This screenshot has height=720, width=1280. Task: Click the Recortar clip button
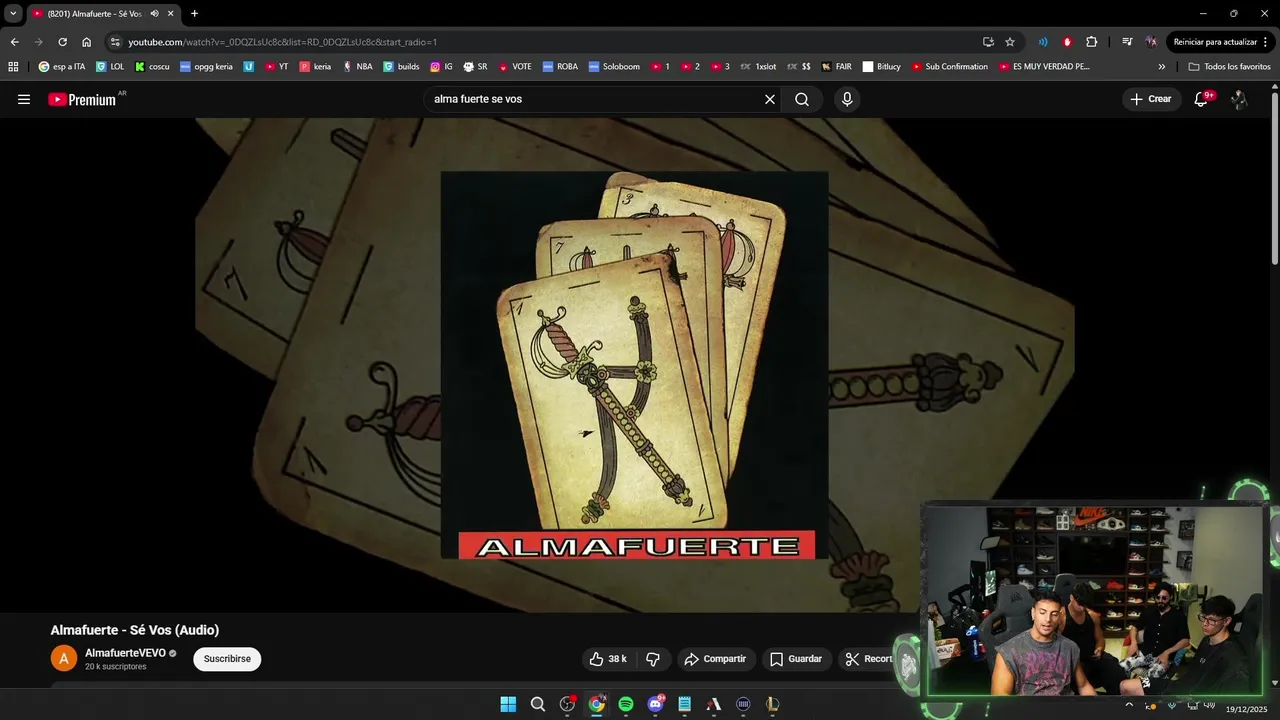[868, 659]
